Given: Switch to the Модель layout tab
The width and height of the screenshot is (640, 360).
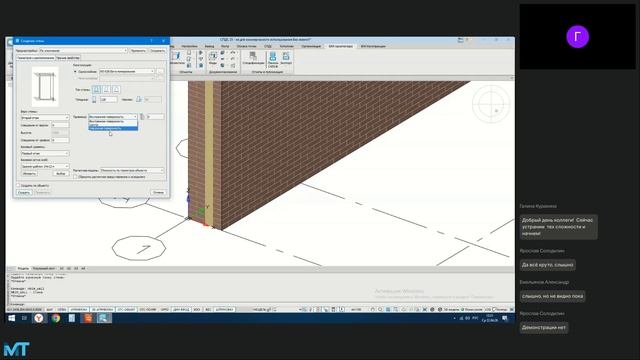Looking at the screenshot, I should tap(23, 269).
